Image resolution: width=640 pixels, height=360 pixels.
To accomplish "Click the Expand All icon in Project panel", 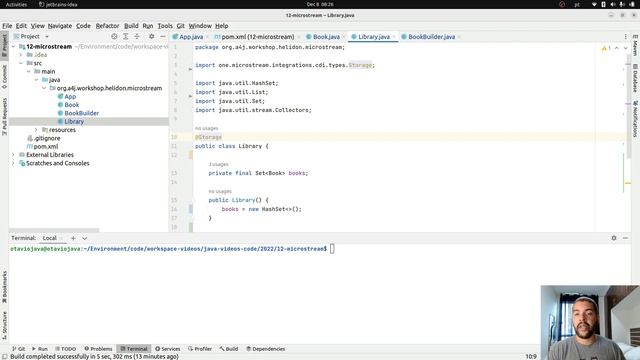I will point(126,36).
